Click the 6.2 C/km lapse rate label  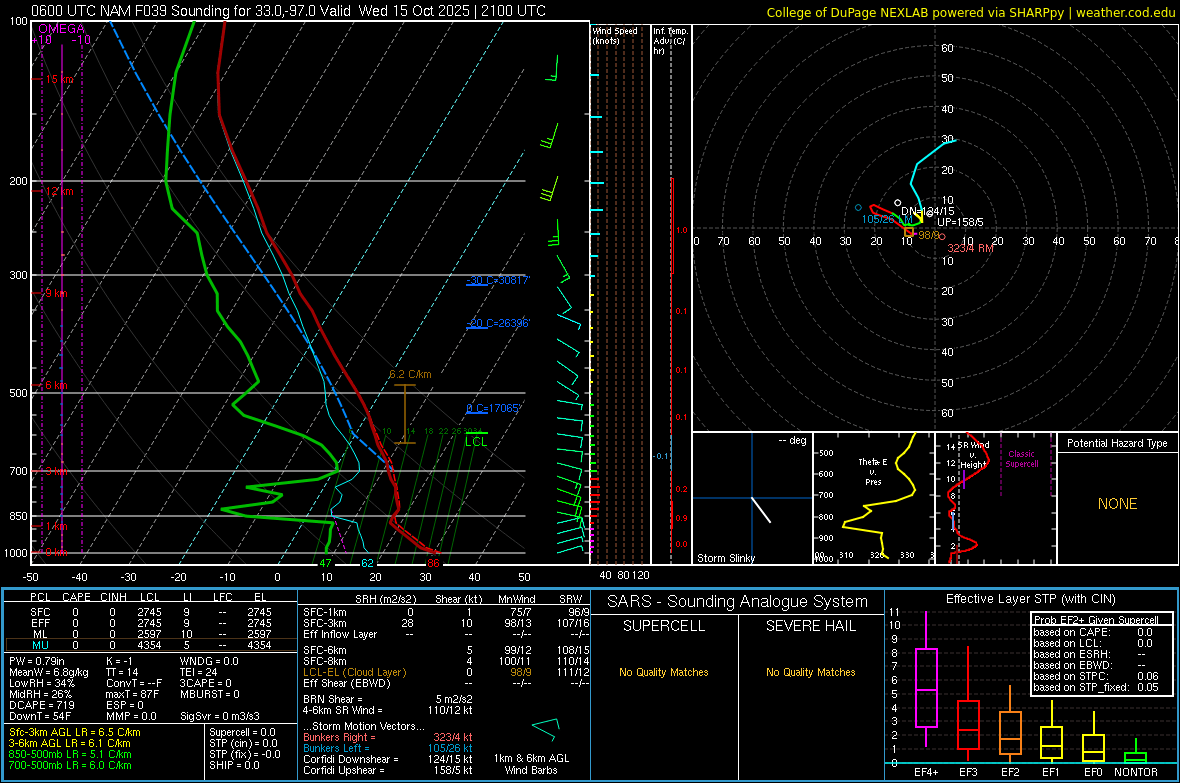[410, 374]
